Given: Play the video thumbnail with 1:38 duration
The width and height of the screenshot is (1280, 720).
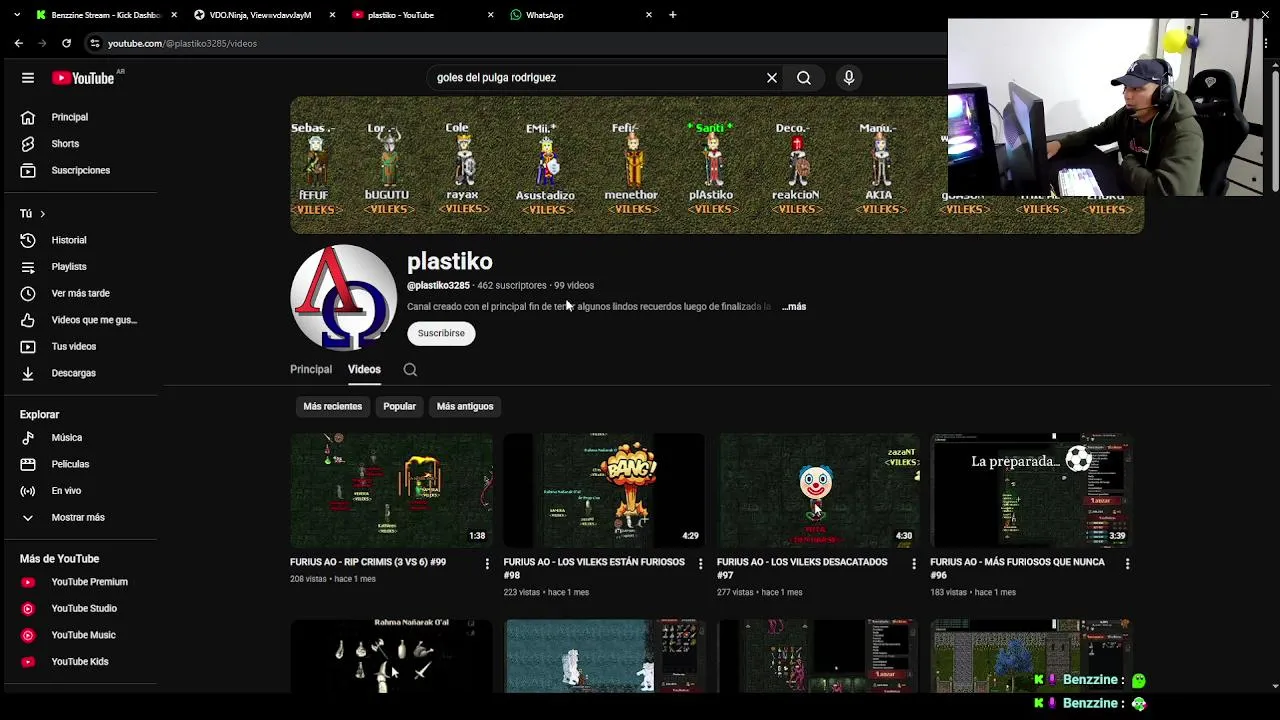Looking at the screenshot, I should pyautogui.click(x=391, y=490).
